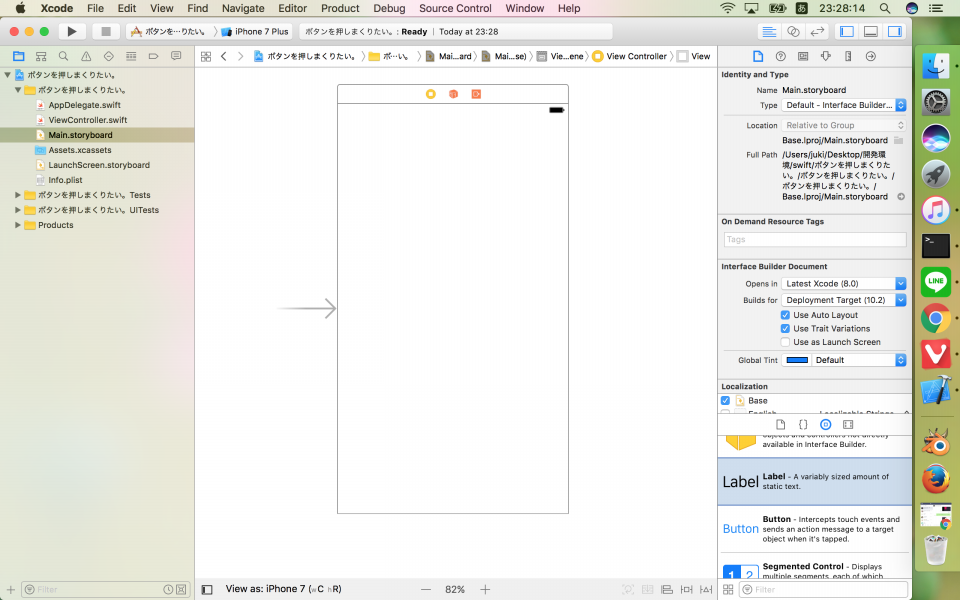The image size is (960, 600).
Task: Open the Test navigator
Action: 108,56
